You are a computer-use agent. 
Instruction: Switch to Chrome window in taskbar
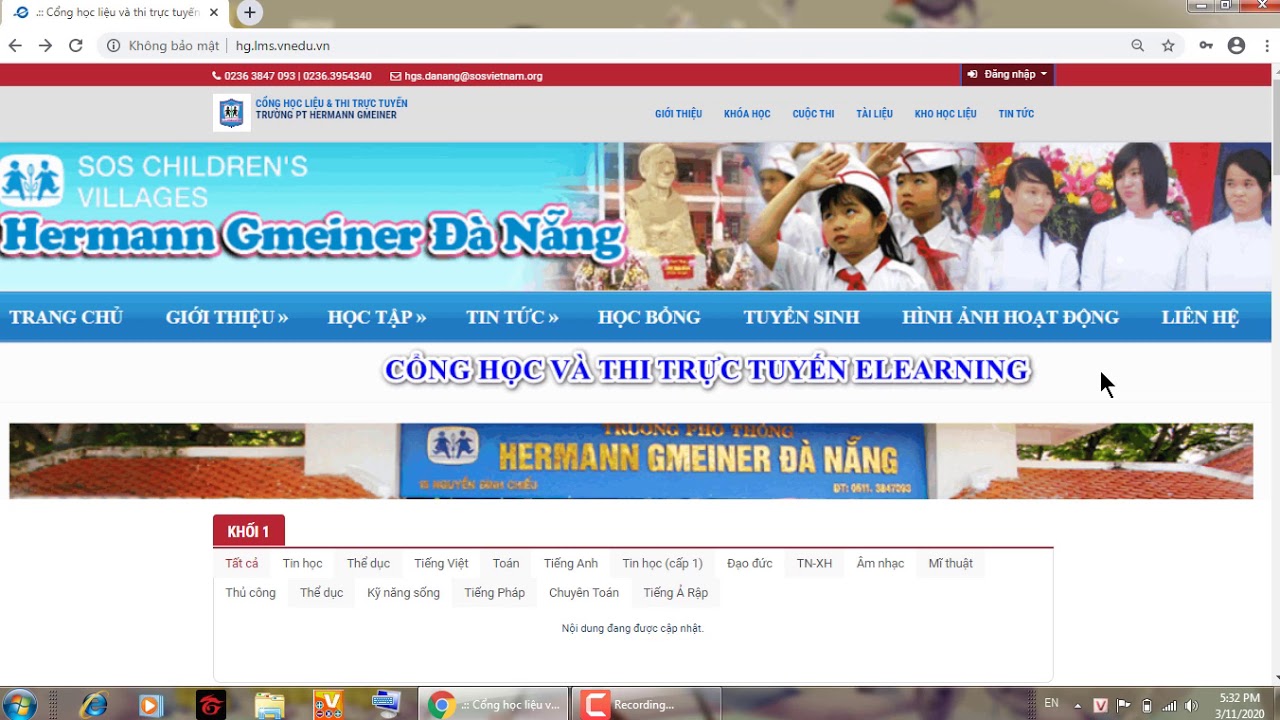point(493,705)
